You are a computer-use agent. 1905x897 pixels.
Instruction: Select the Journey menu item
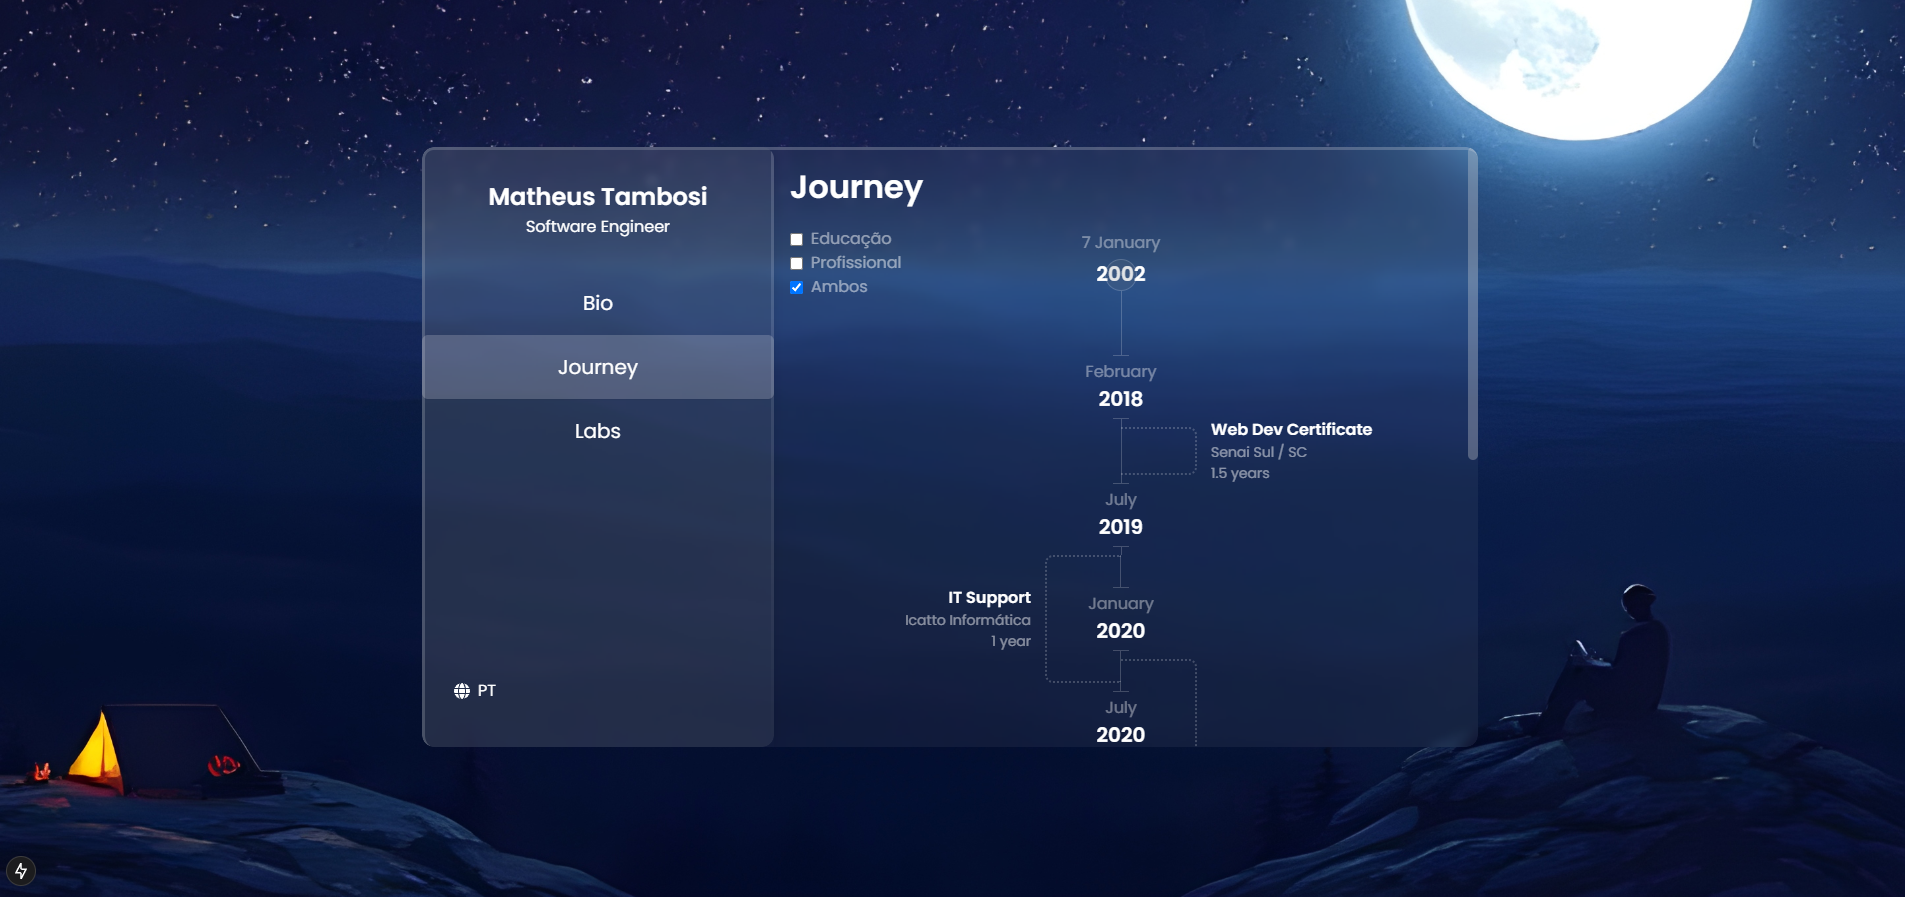(598, 367)
